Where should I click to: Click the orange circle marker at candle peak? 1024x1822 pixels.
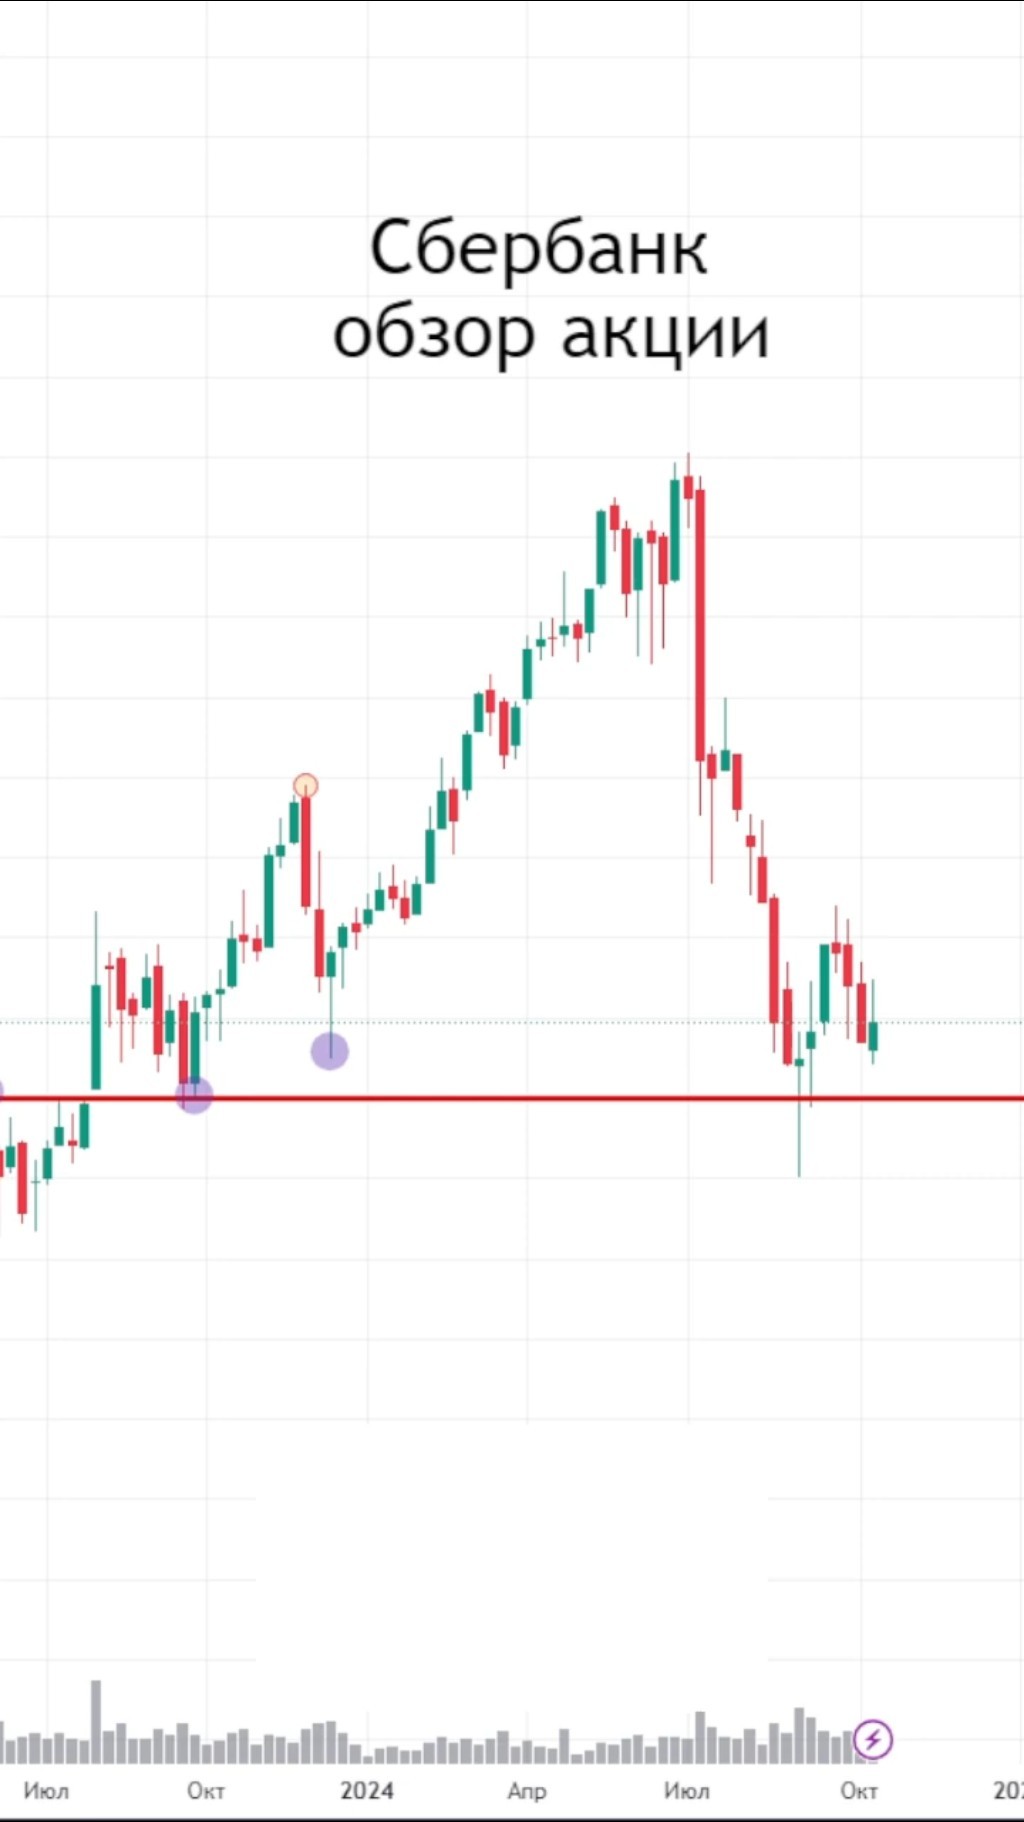tap(305, 786)
